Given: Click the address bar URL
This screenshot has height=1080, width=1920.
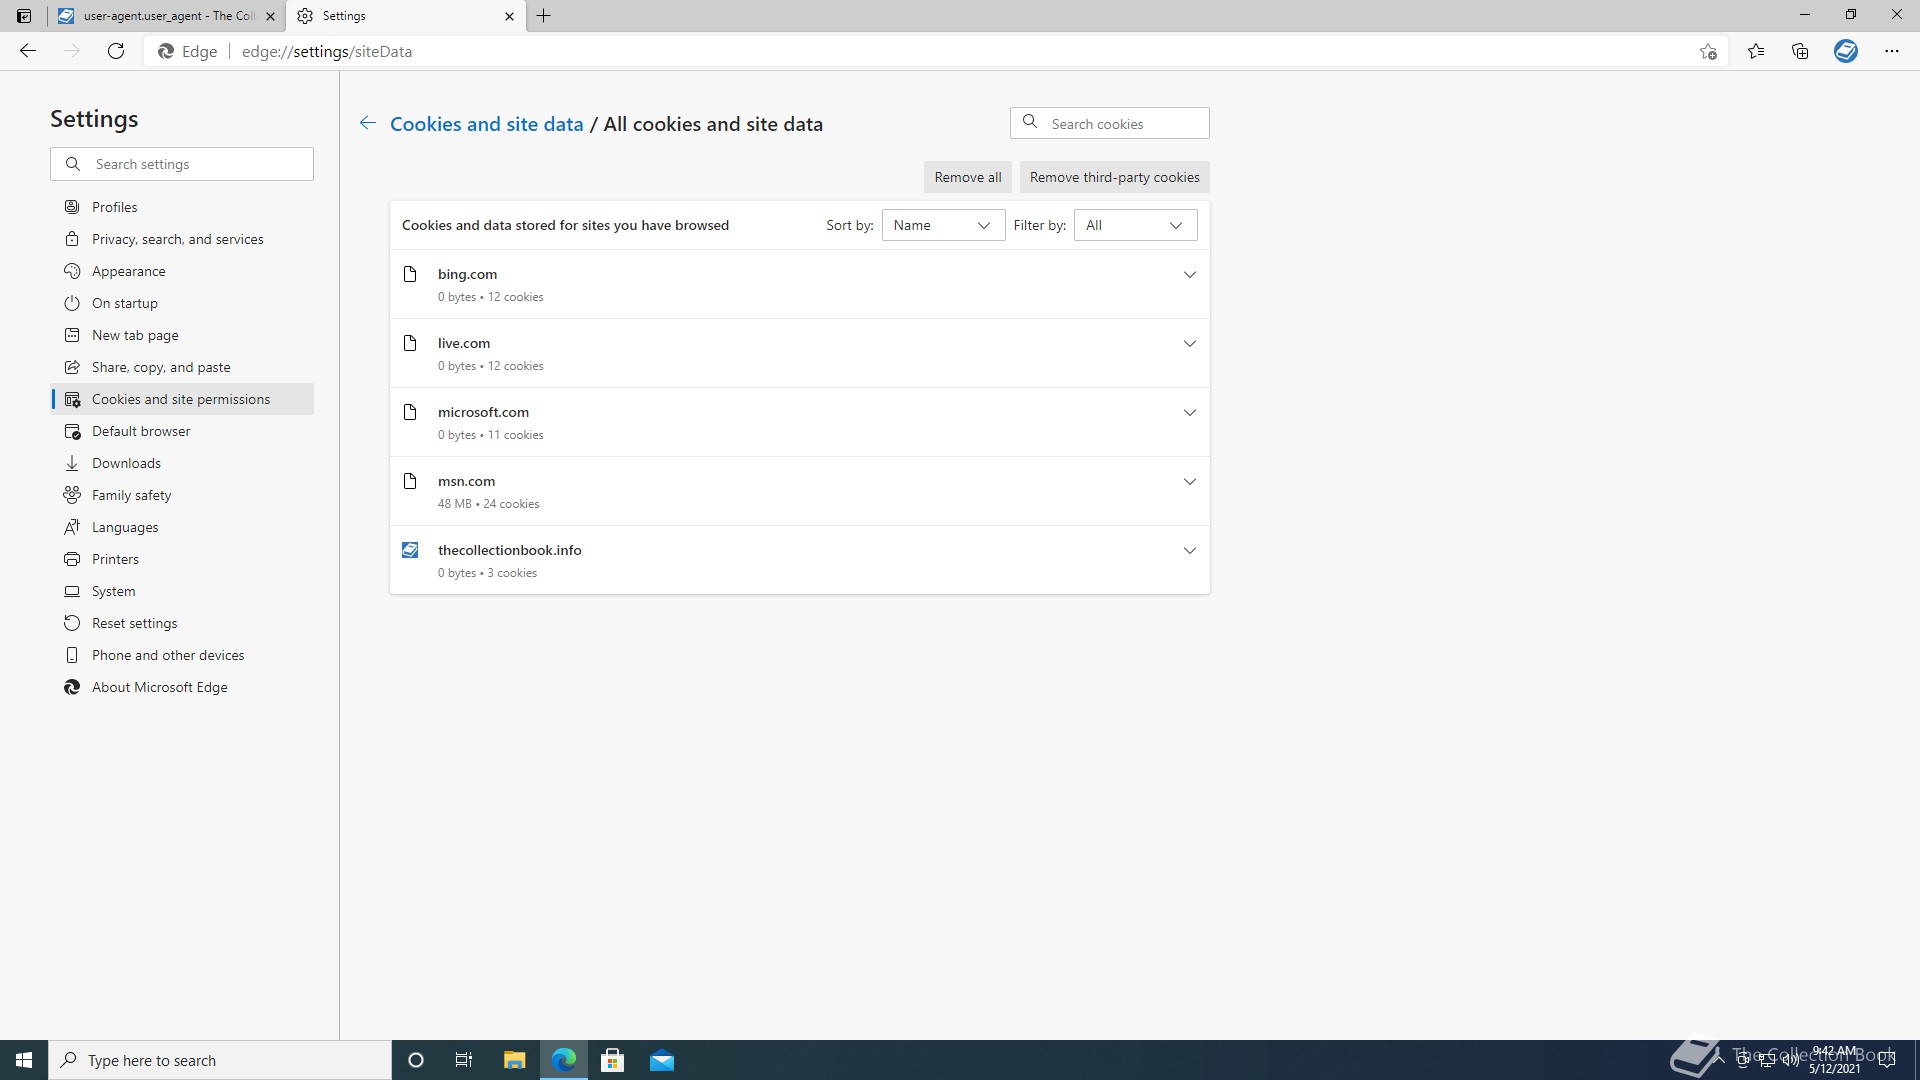Looking at the screenshot, I should [x=327, y=51].
